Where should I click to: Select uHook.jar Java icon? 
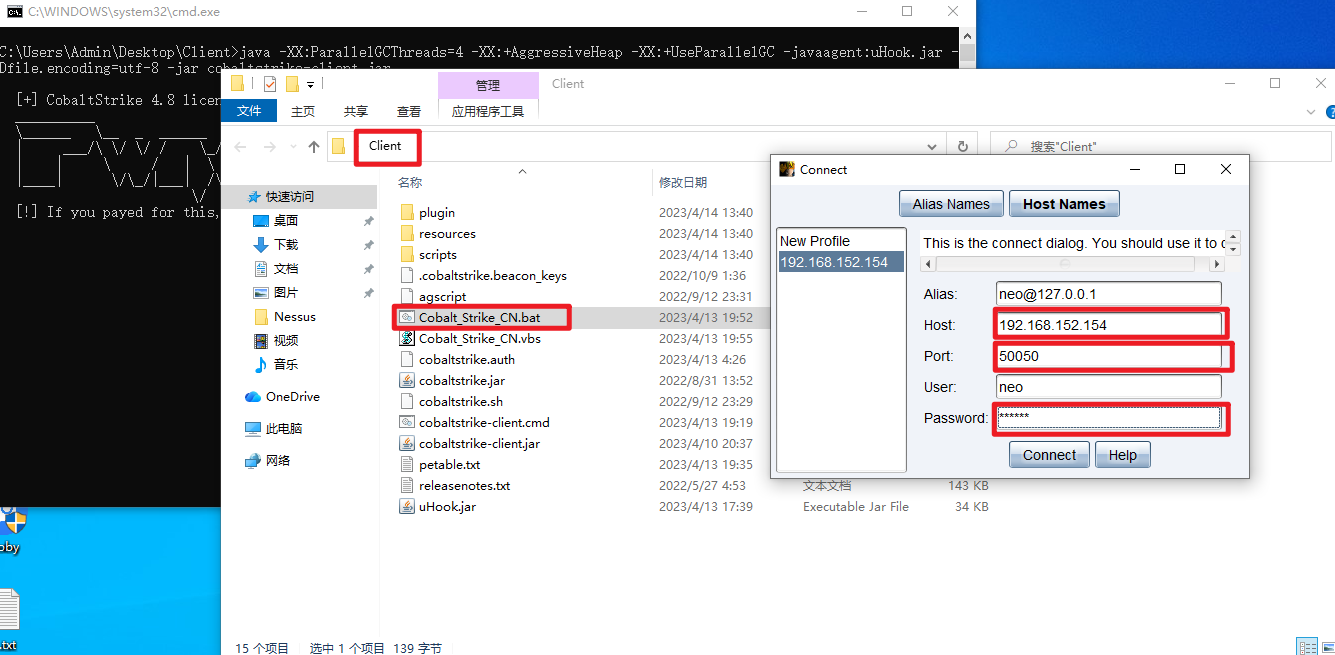tap(407, 506)
